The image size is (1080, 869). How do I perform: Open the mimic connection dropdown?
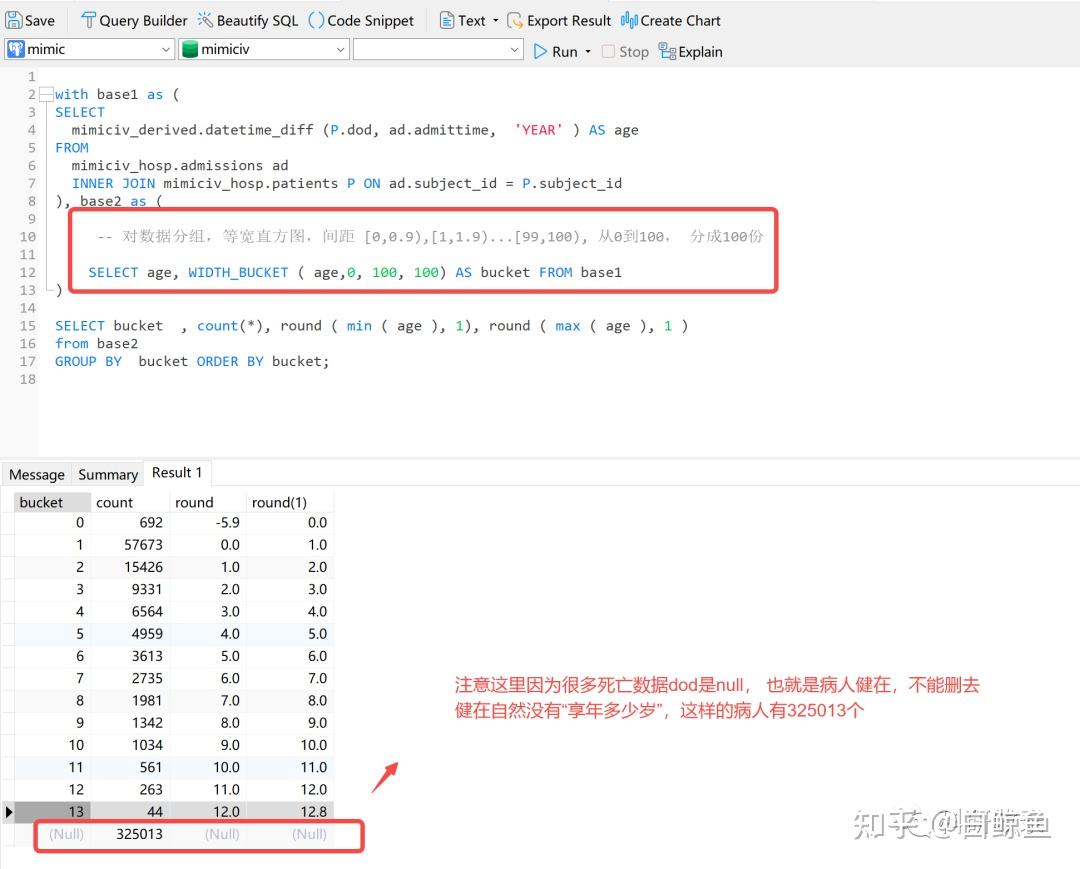tap(167, 48)
